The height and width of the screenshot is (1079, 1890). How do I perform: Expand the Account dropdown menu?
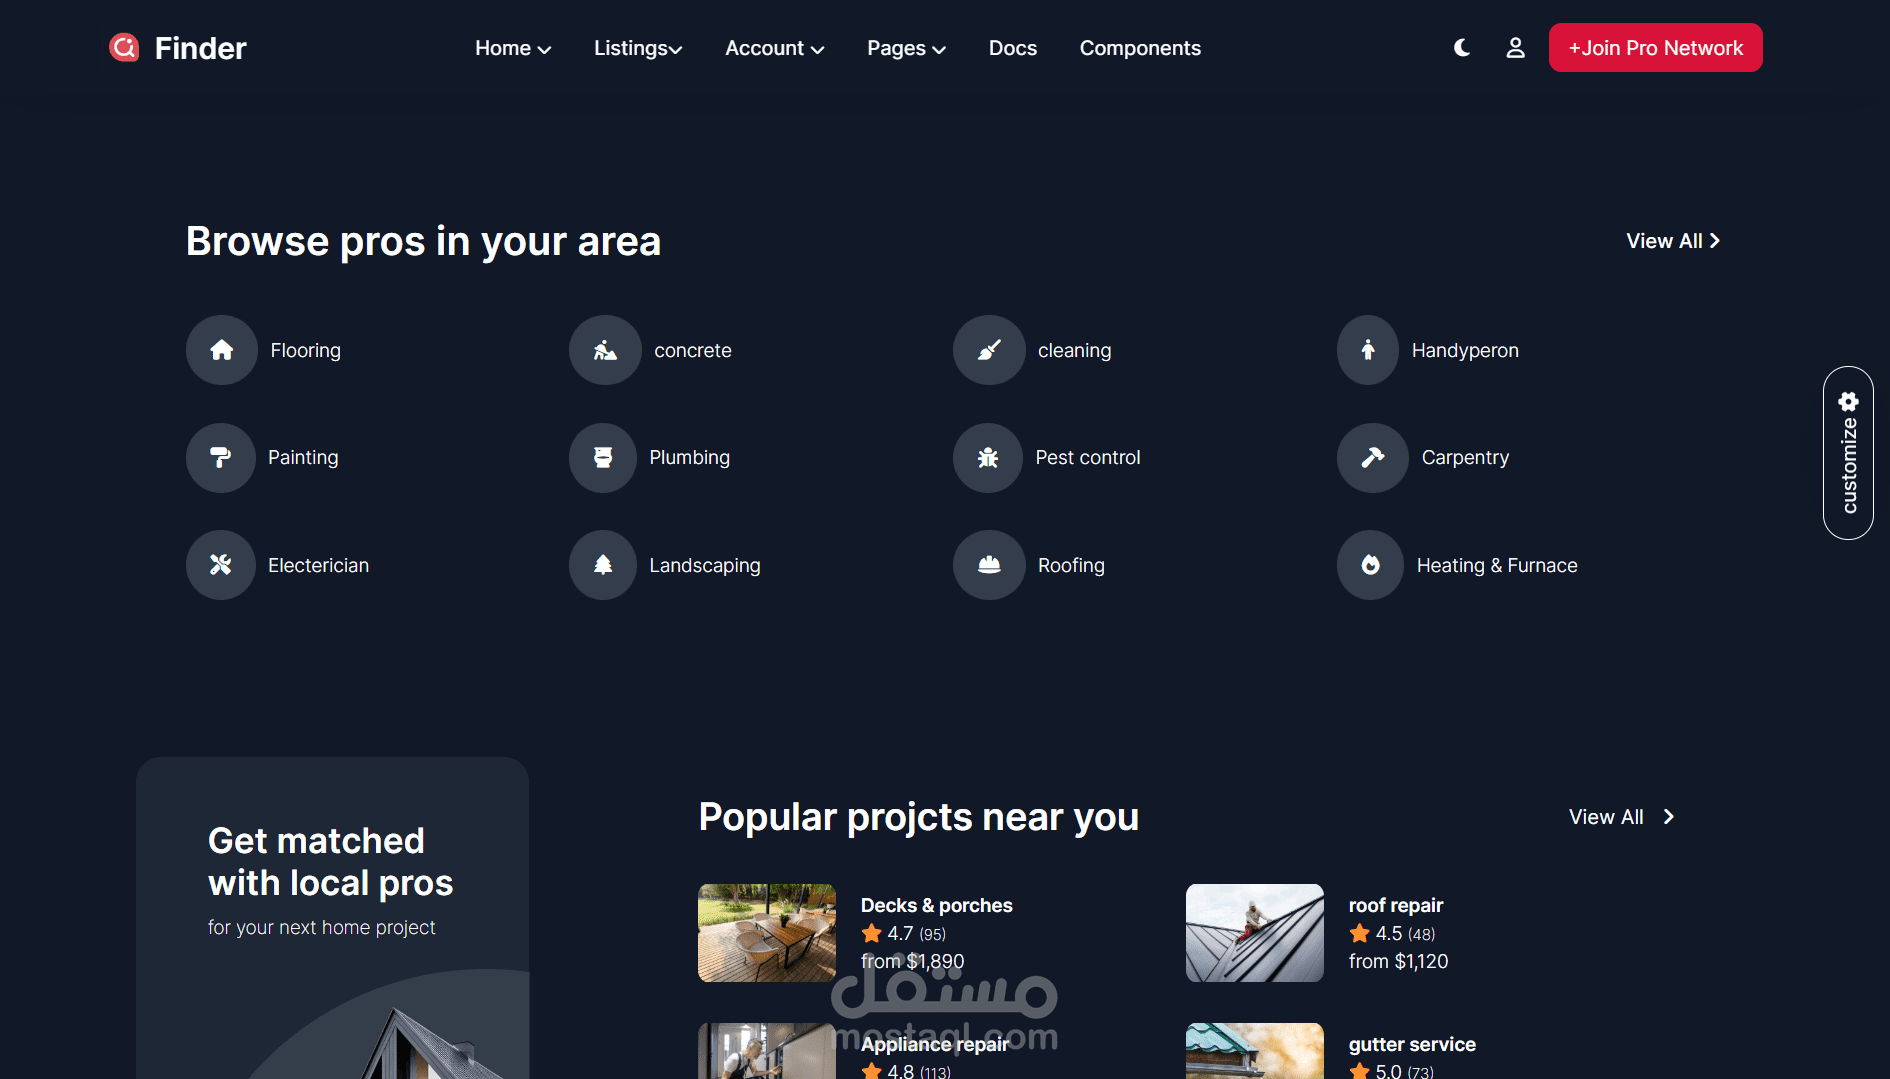tap(775, 48)
